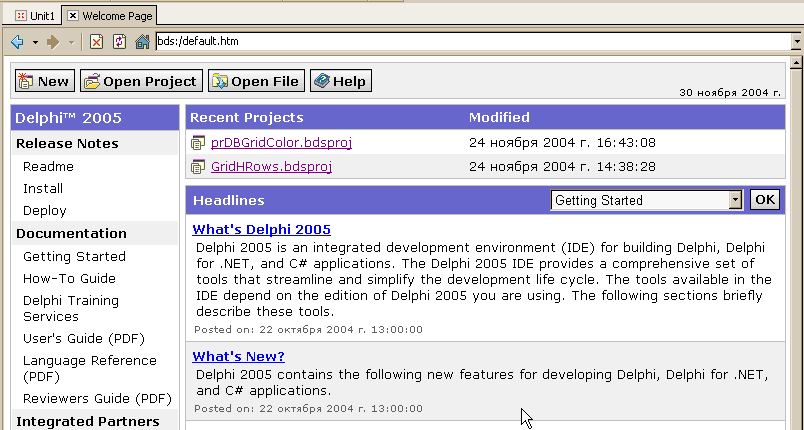This screenshot has width=804, height=430.
Task: Click the 30 ноября 2004 г. date label
Action: click(x=730, y=93)
